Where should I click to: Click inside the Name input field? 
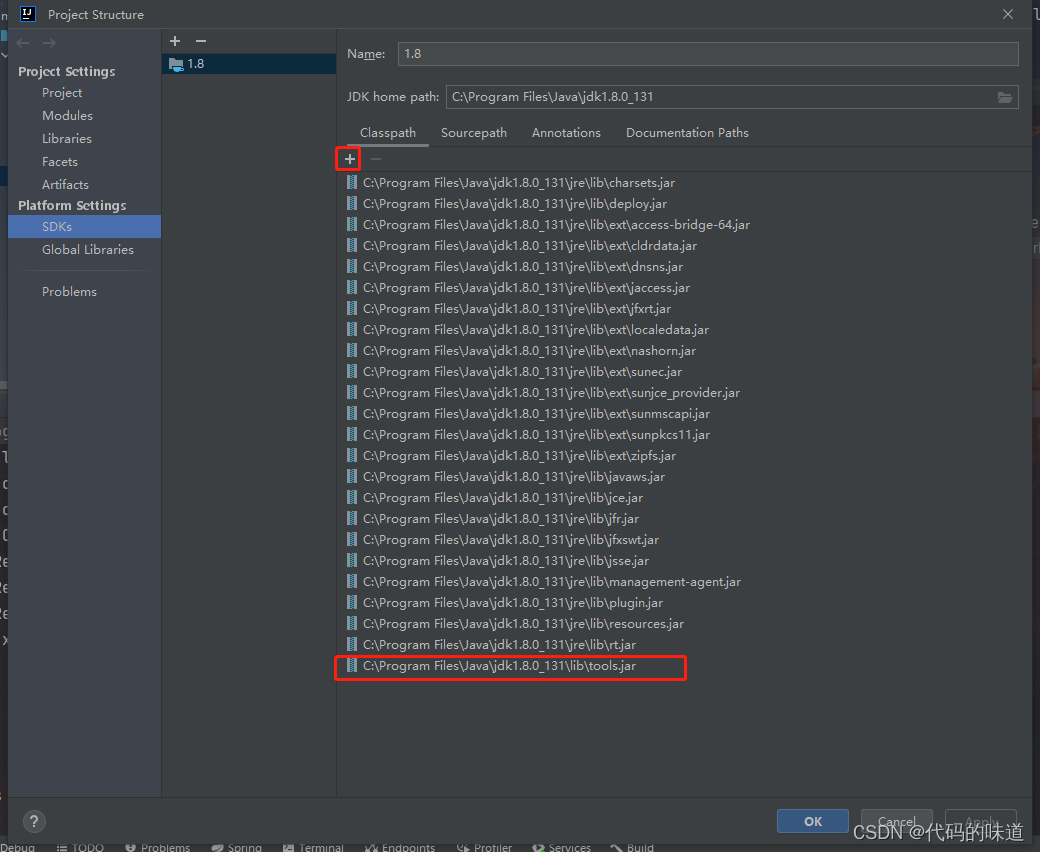700,53
